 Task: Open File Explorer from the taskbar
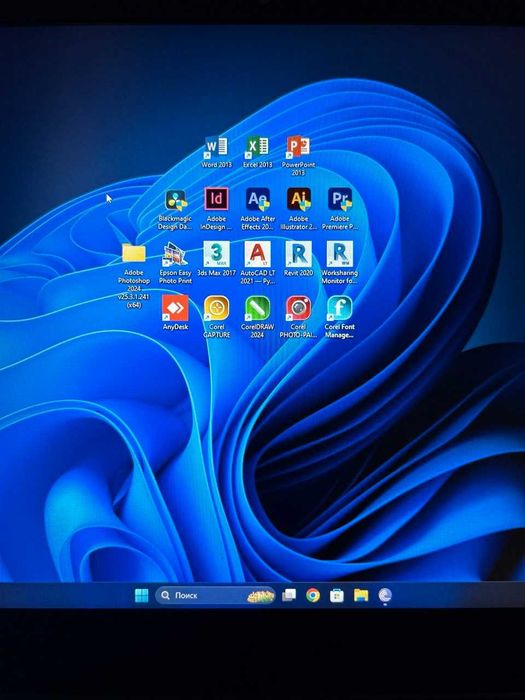click(x=361, y=595)
